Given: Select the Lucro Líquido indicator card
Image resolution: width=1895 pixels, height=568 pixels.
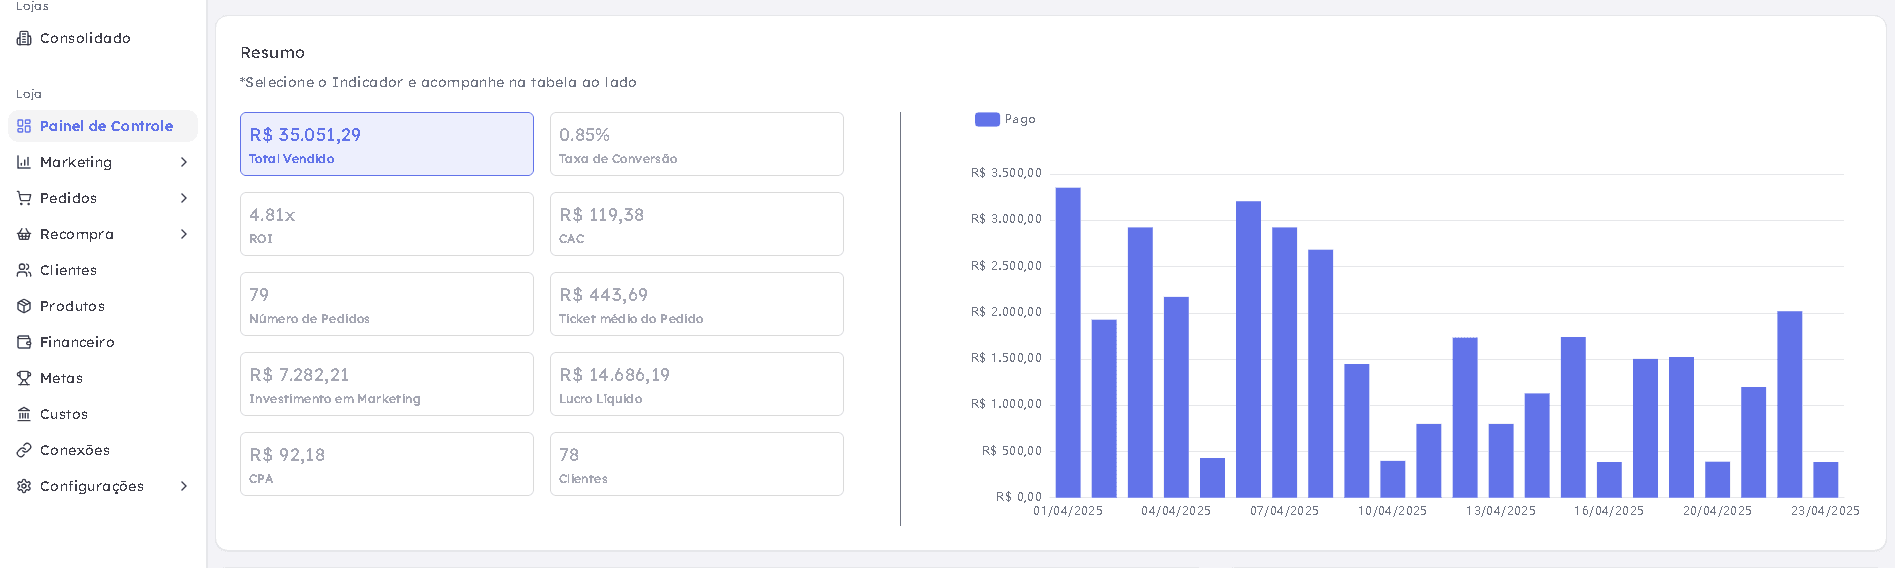Looking at the screenshot, I should (x=697, y=384).
